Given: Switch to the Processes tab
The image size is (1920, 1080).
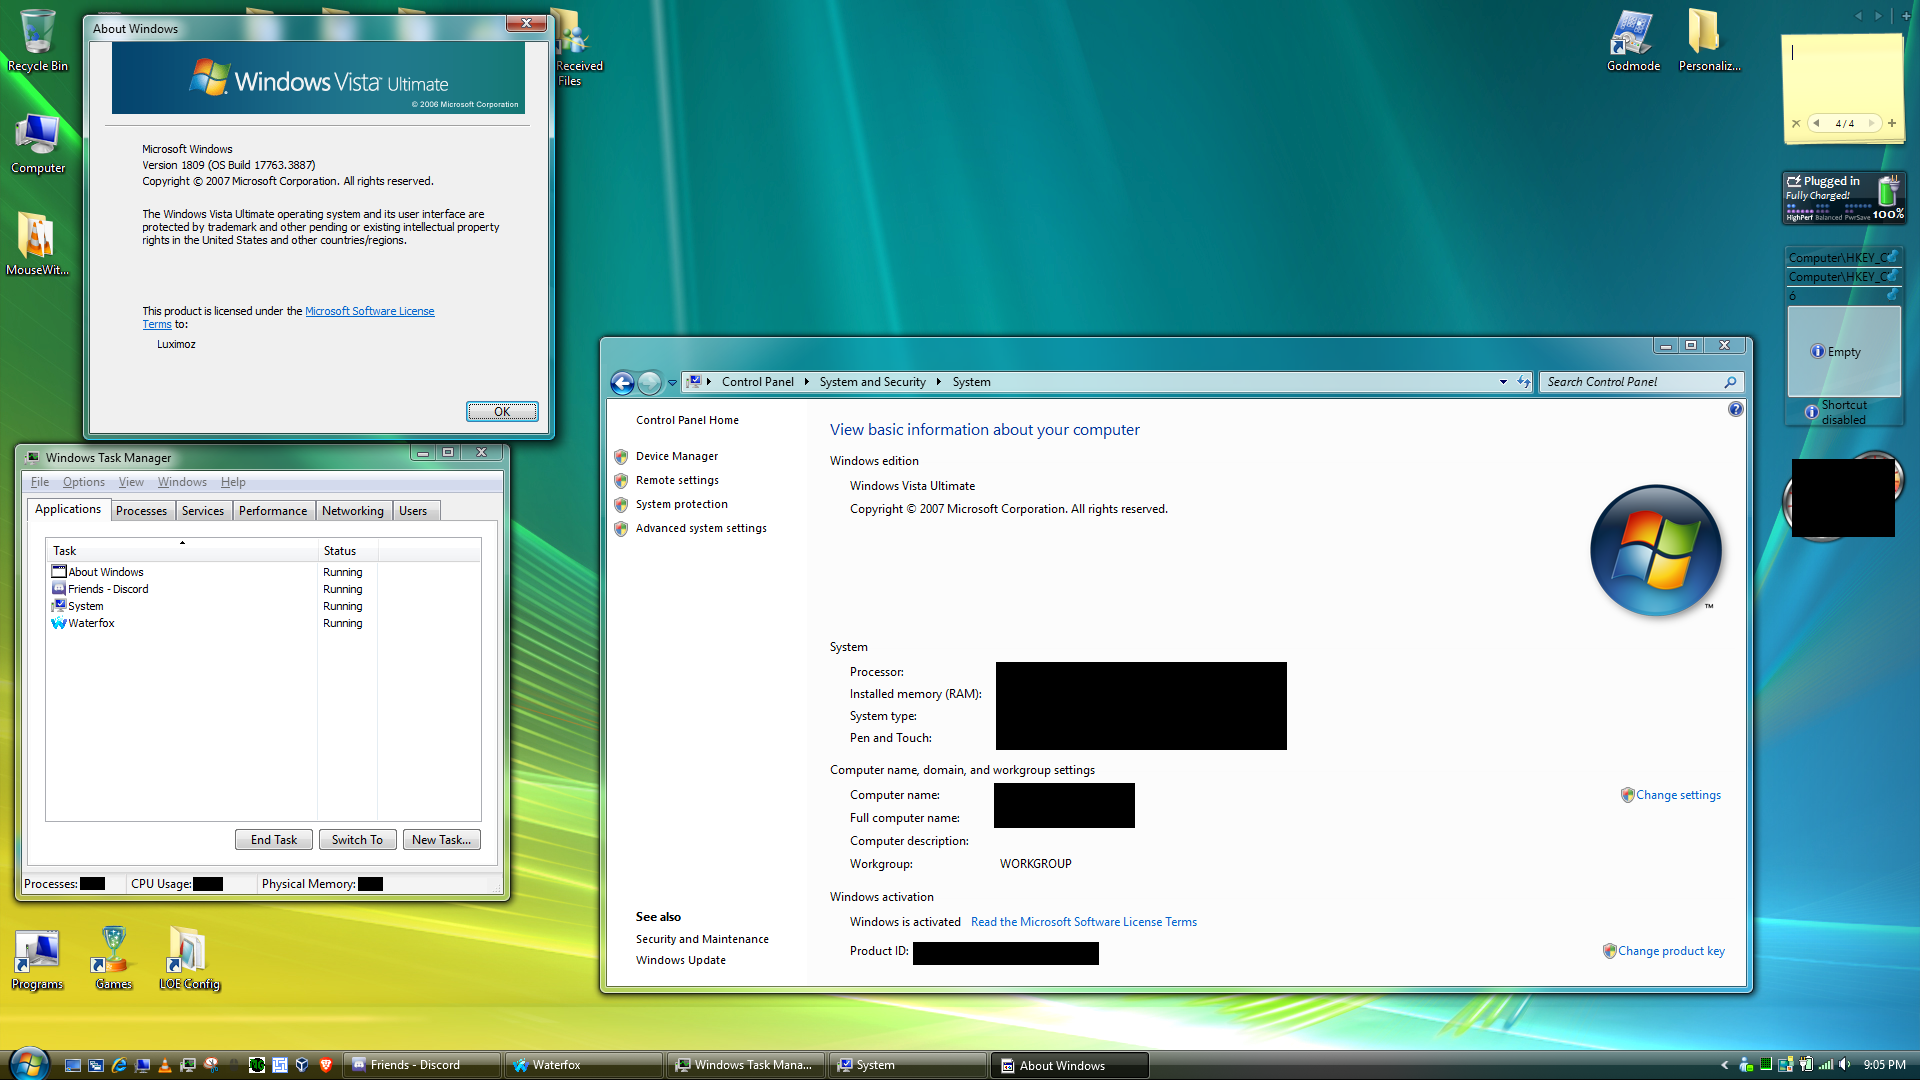Looking at the screenshot, I should click(141, 511).
